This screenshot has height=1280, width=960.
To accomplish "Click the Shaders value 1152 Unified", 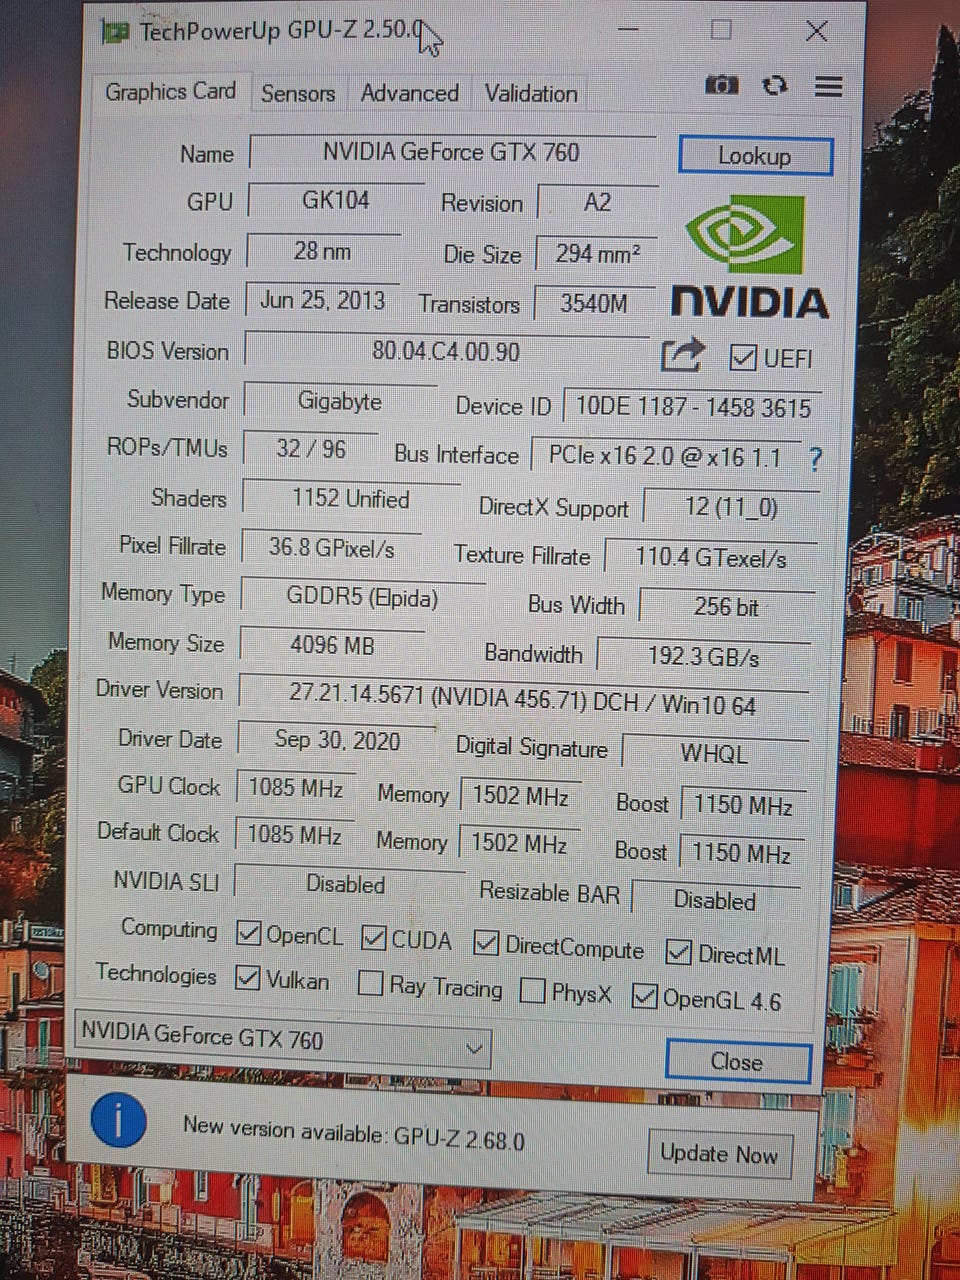I will [350, 498].
